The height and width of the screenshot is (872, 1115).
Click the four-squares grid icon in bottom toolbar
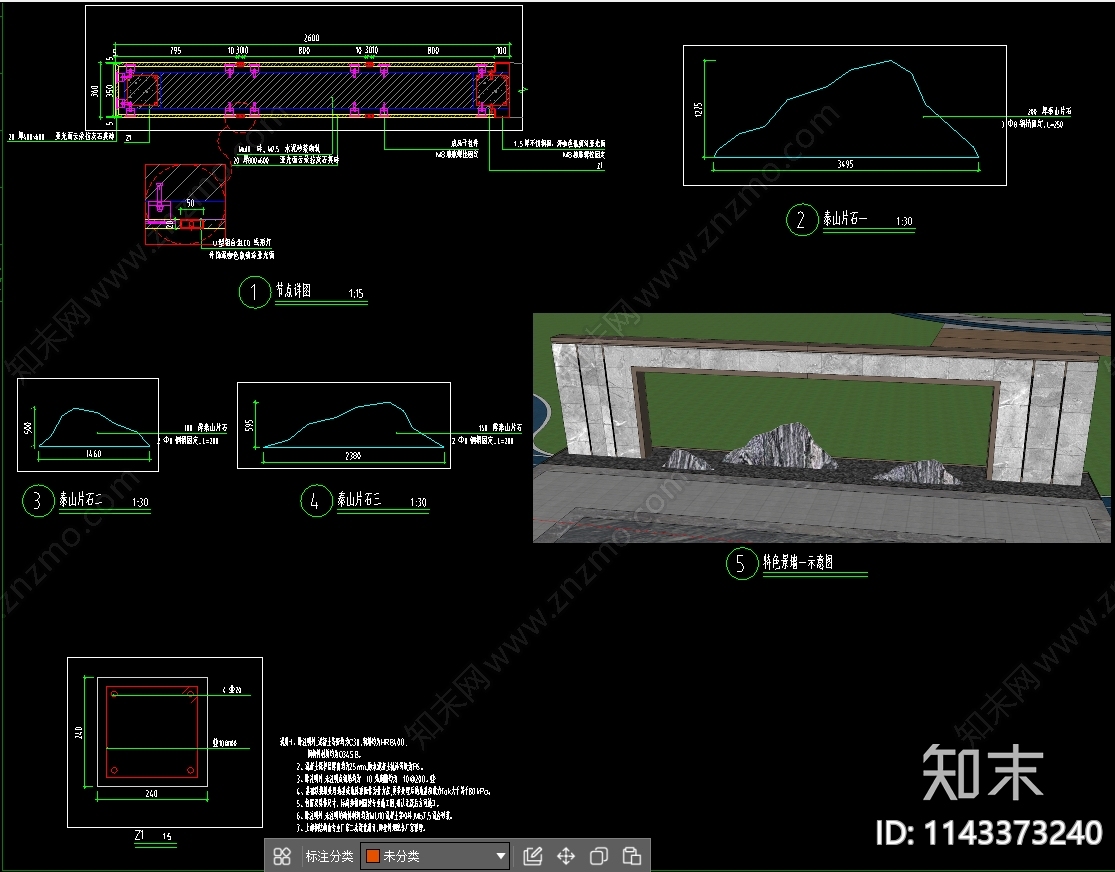(x=282, y=856)
